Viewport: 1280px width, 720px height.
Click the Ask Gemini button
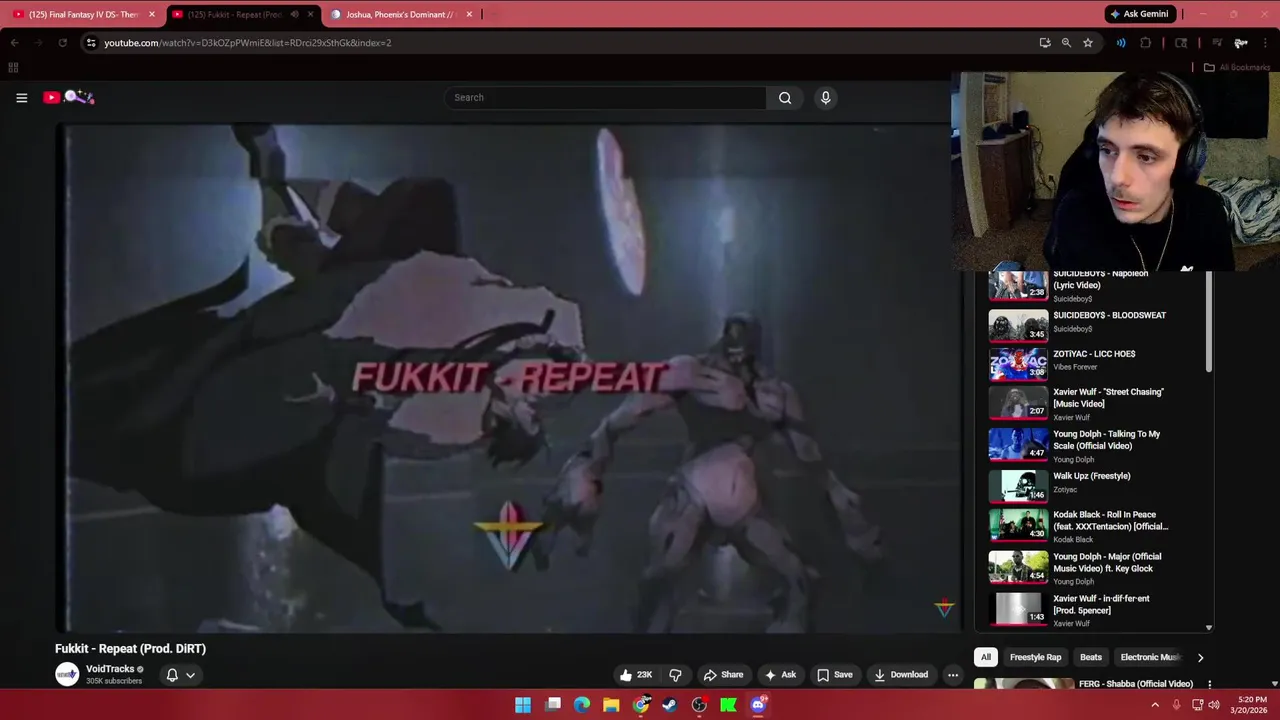point(1139,14)
